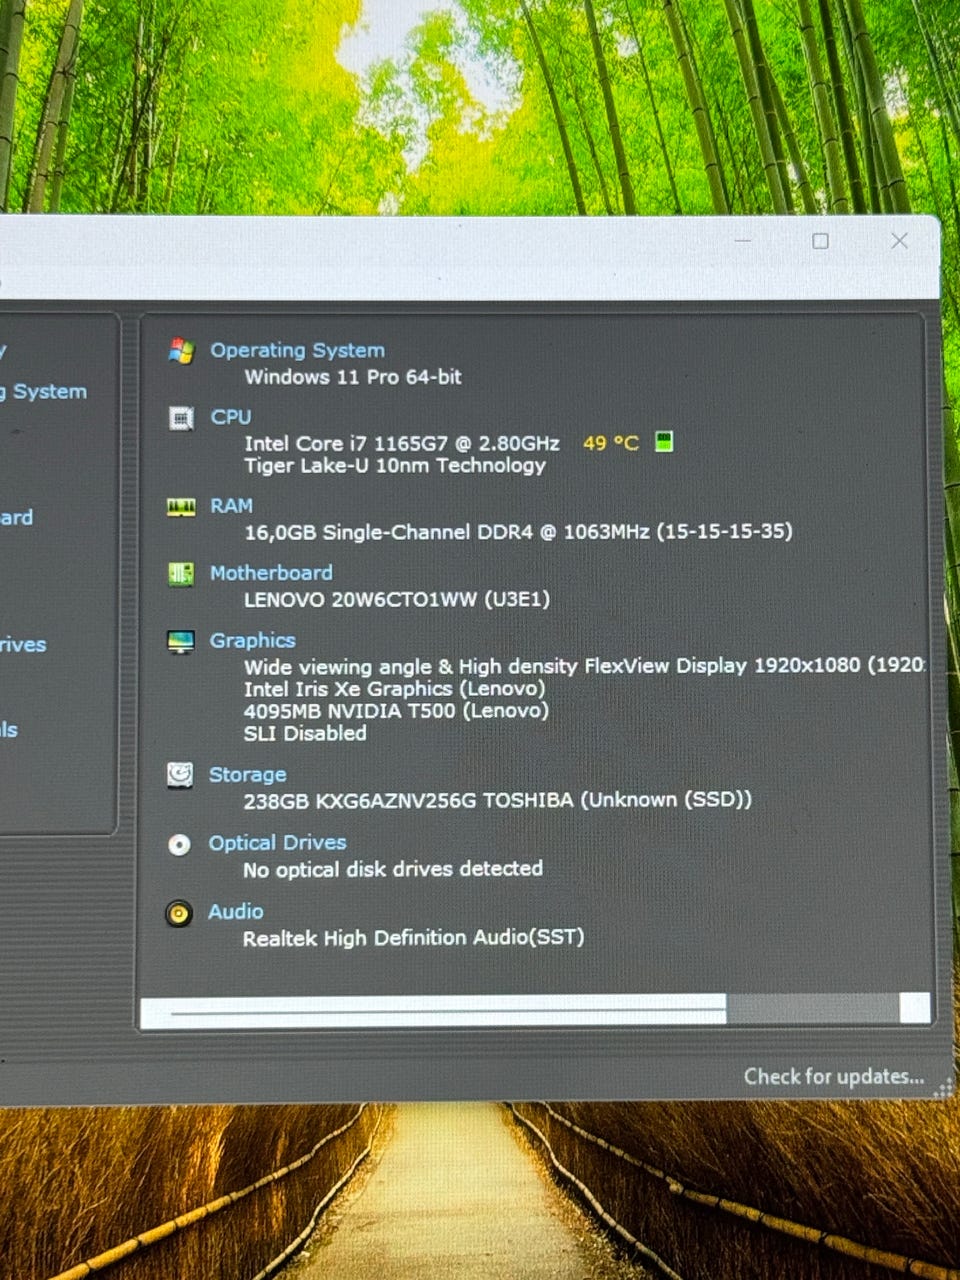Open the Audio section link

tap(236, 912)
